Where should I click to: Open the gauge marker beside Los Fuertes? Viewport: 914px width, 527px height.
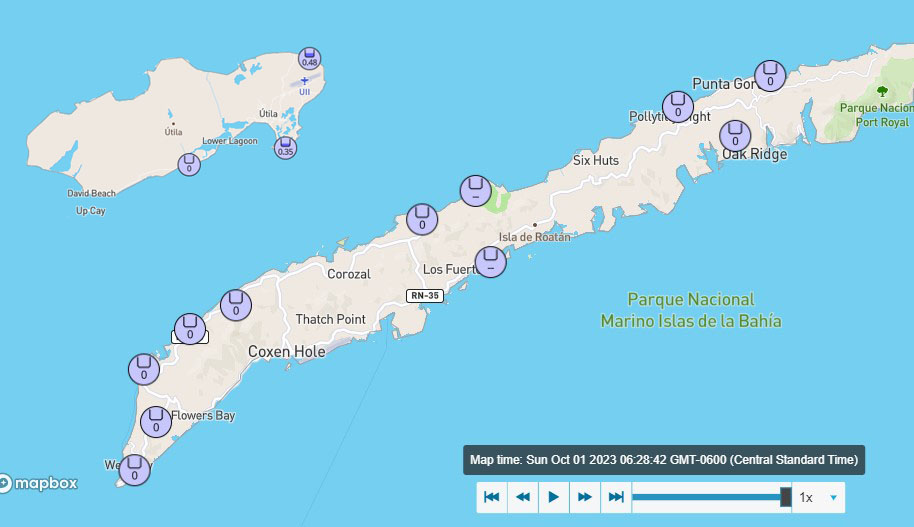(x=490, y=262)
